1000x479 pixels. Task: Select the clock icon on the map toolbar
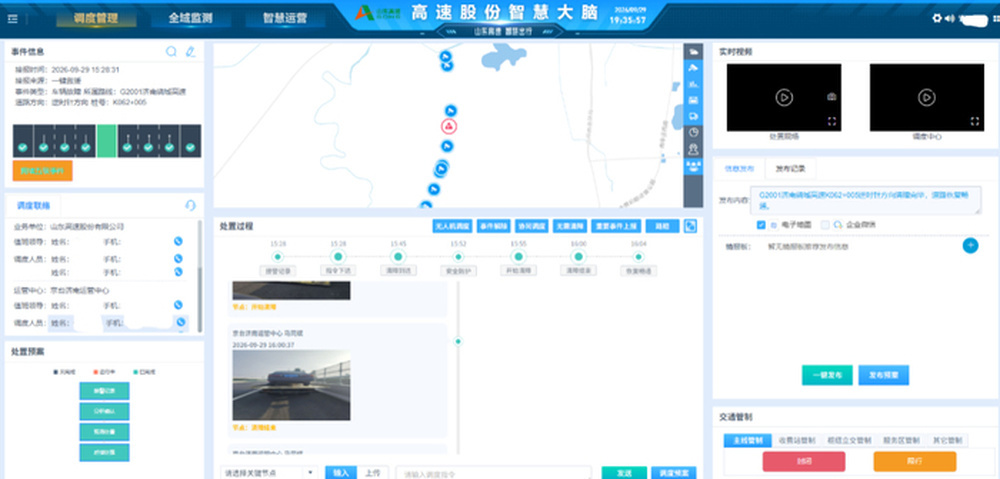693,132
